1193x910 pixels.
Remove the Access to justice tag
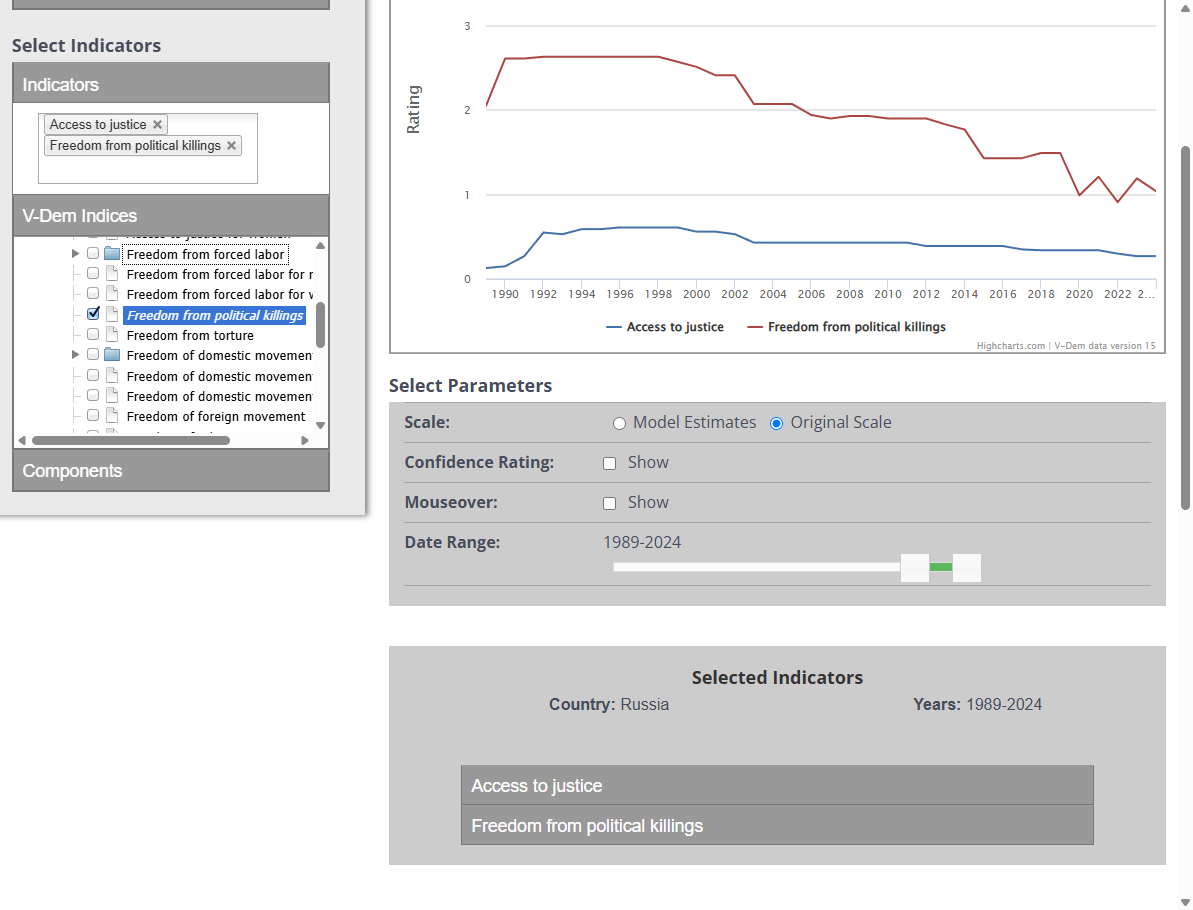pos(157,125)
